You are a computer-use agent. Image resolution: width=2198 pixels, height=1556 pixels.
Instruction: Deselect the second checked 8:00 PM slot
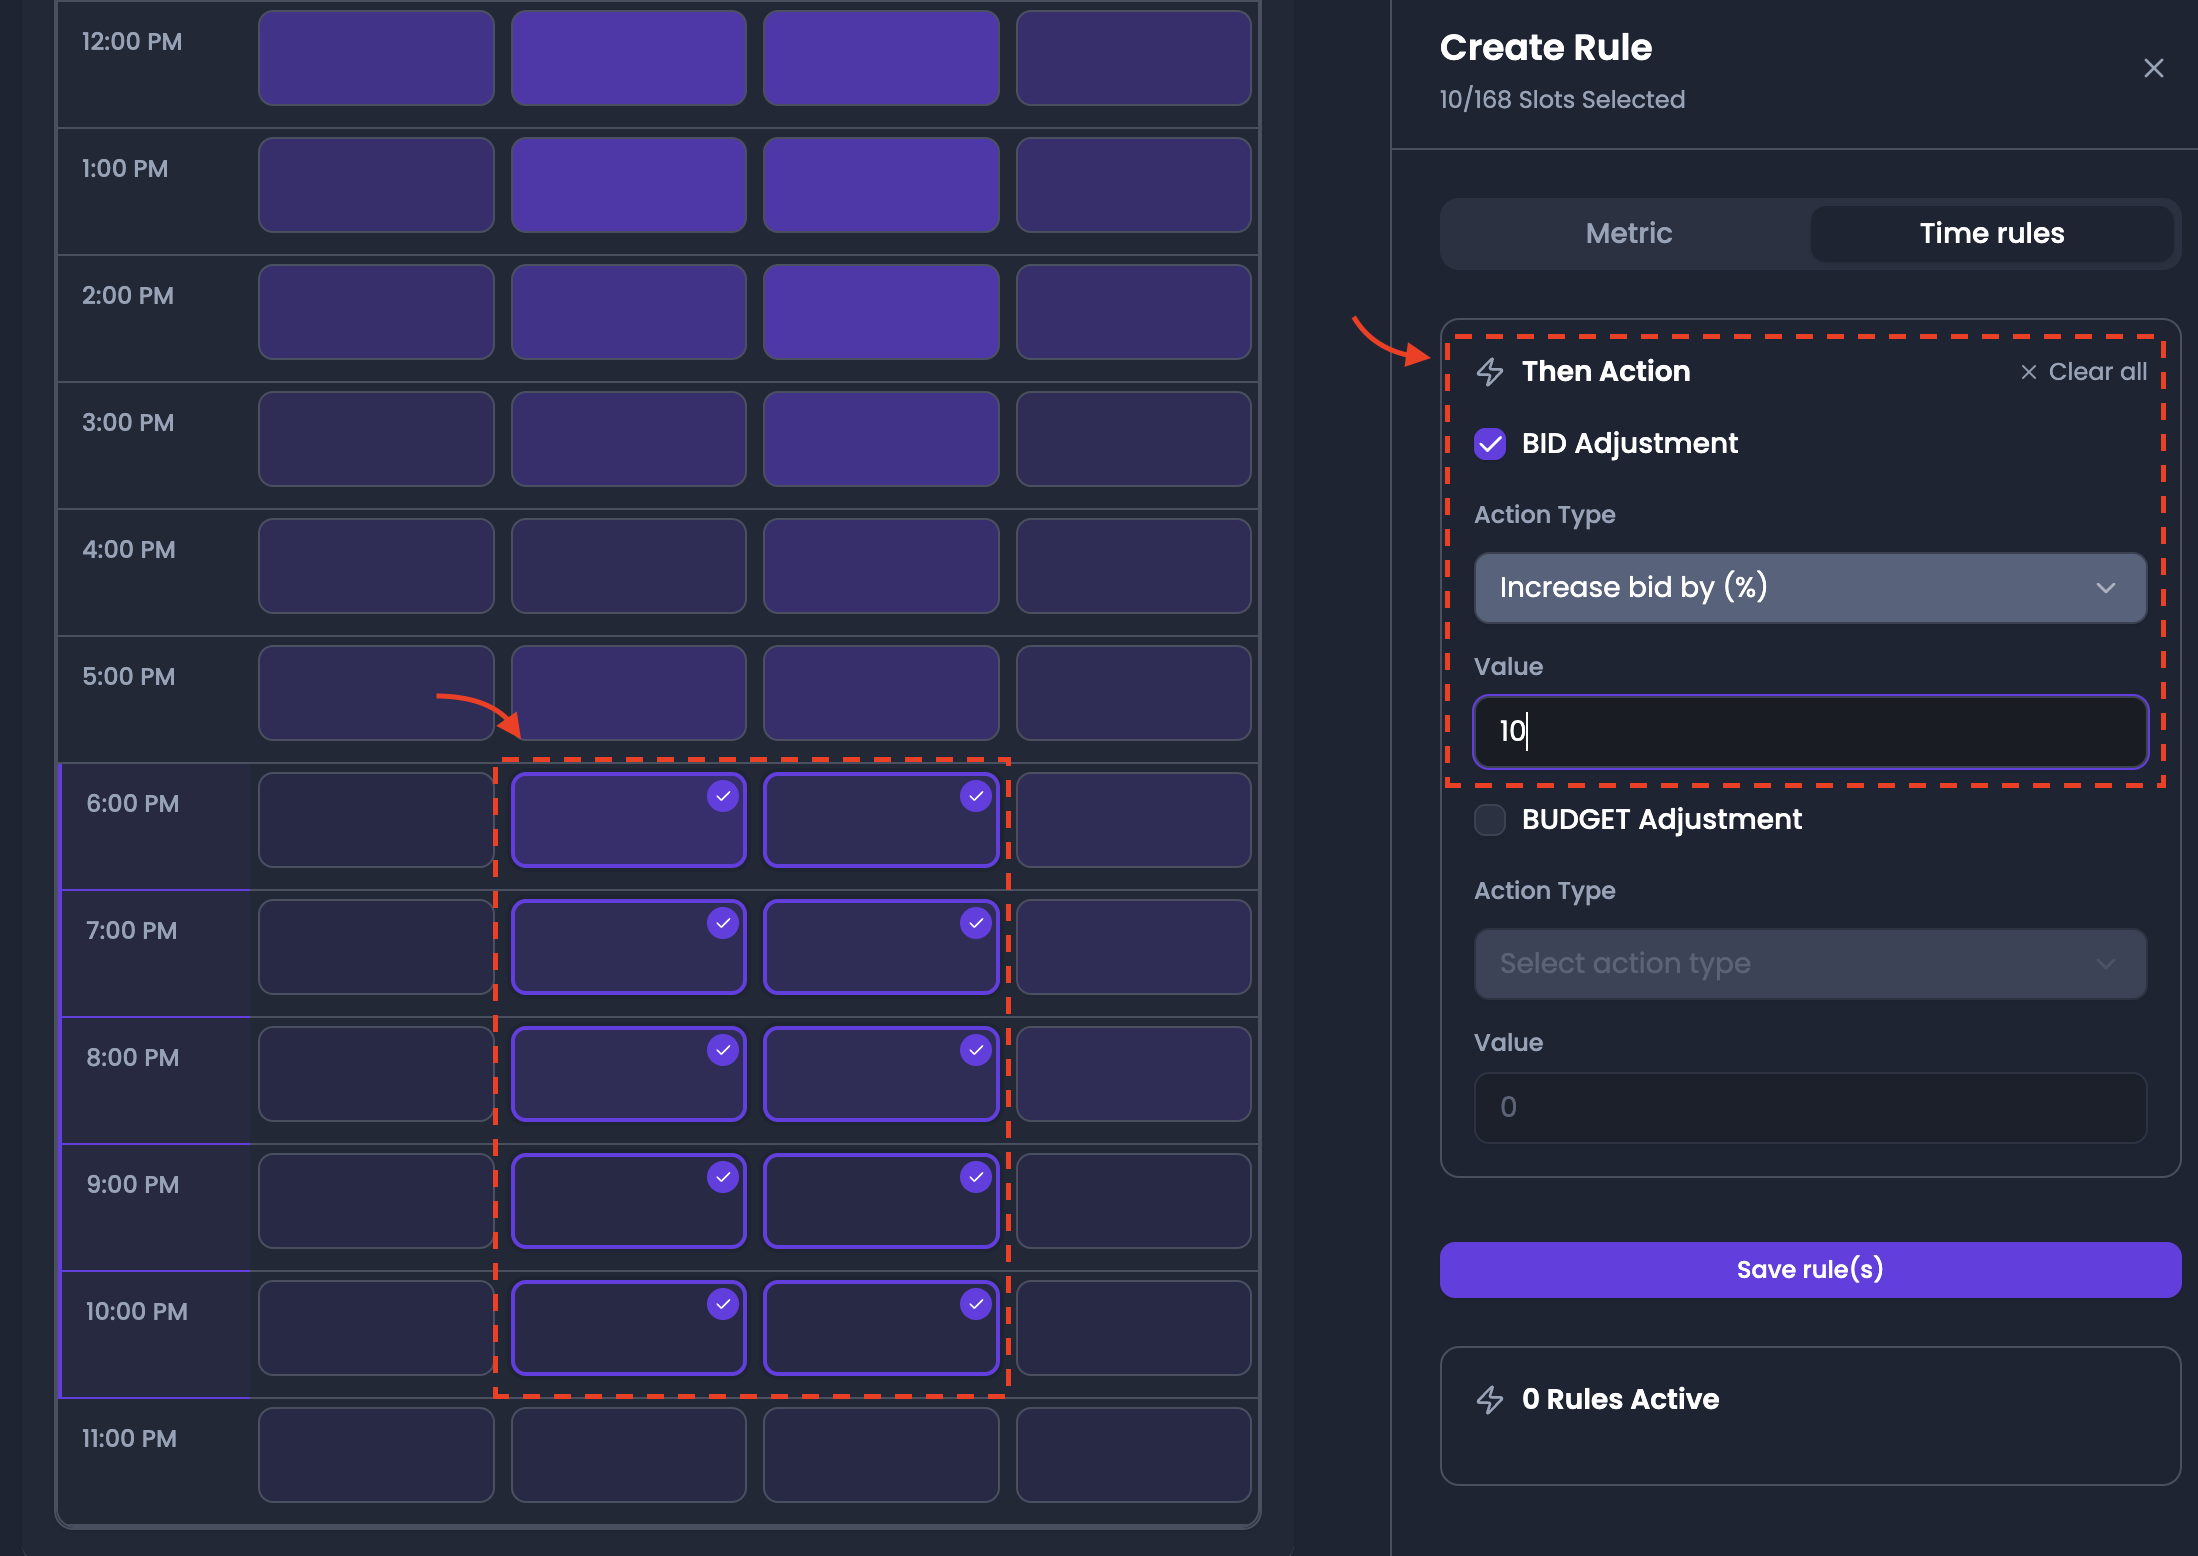pos(881,1074)
